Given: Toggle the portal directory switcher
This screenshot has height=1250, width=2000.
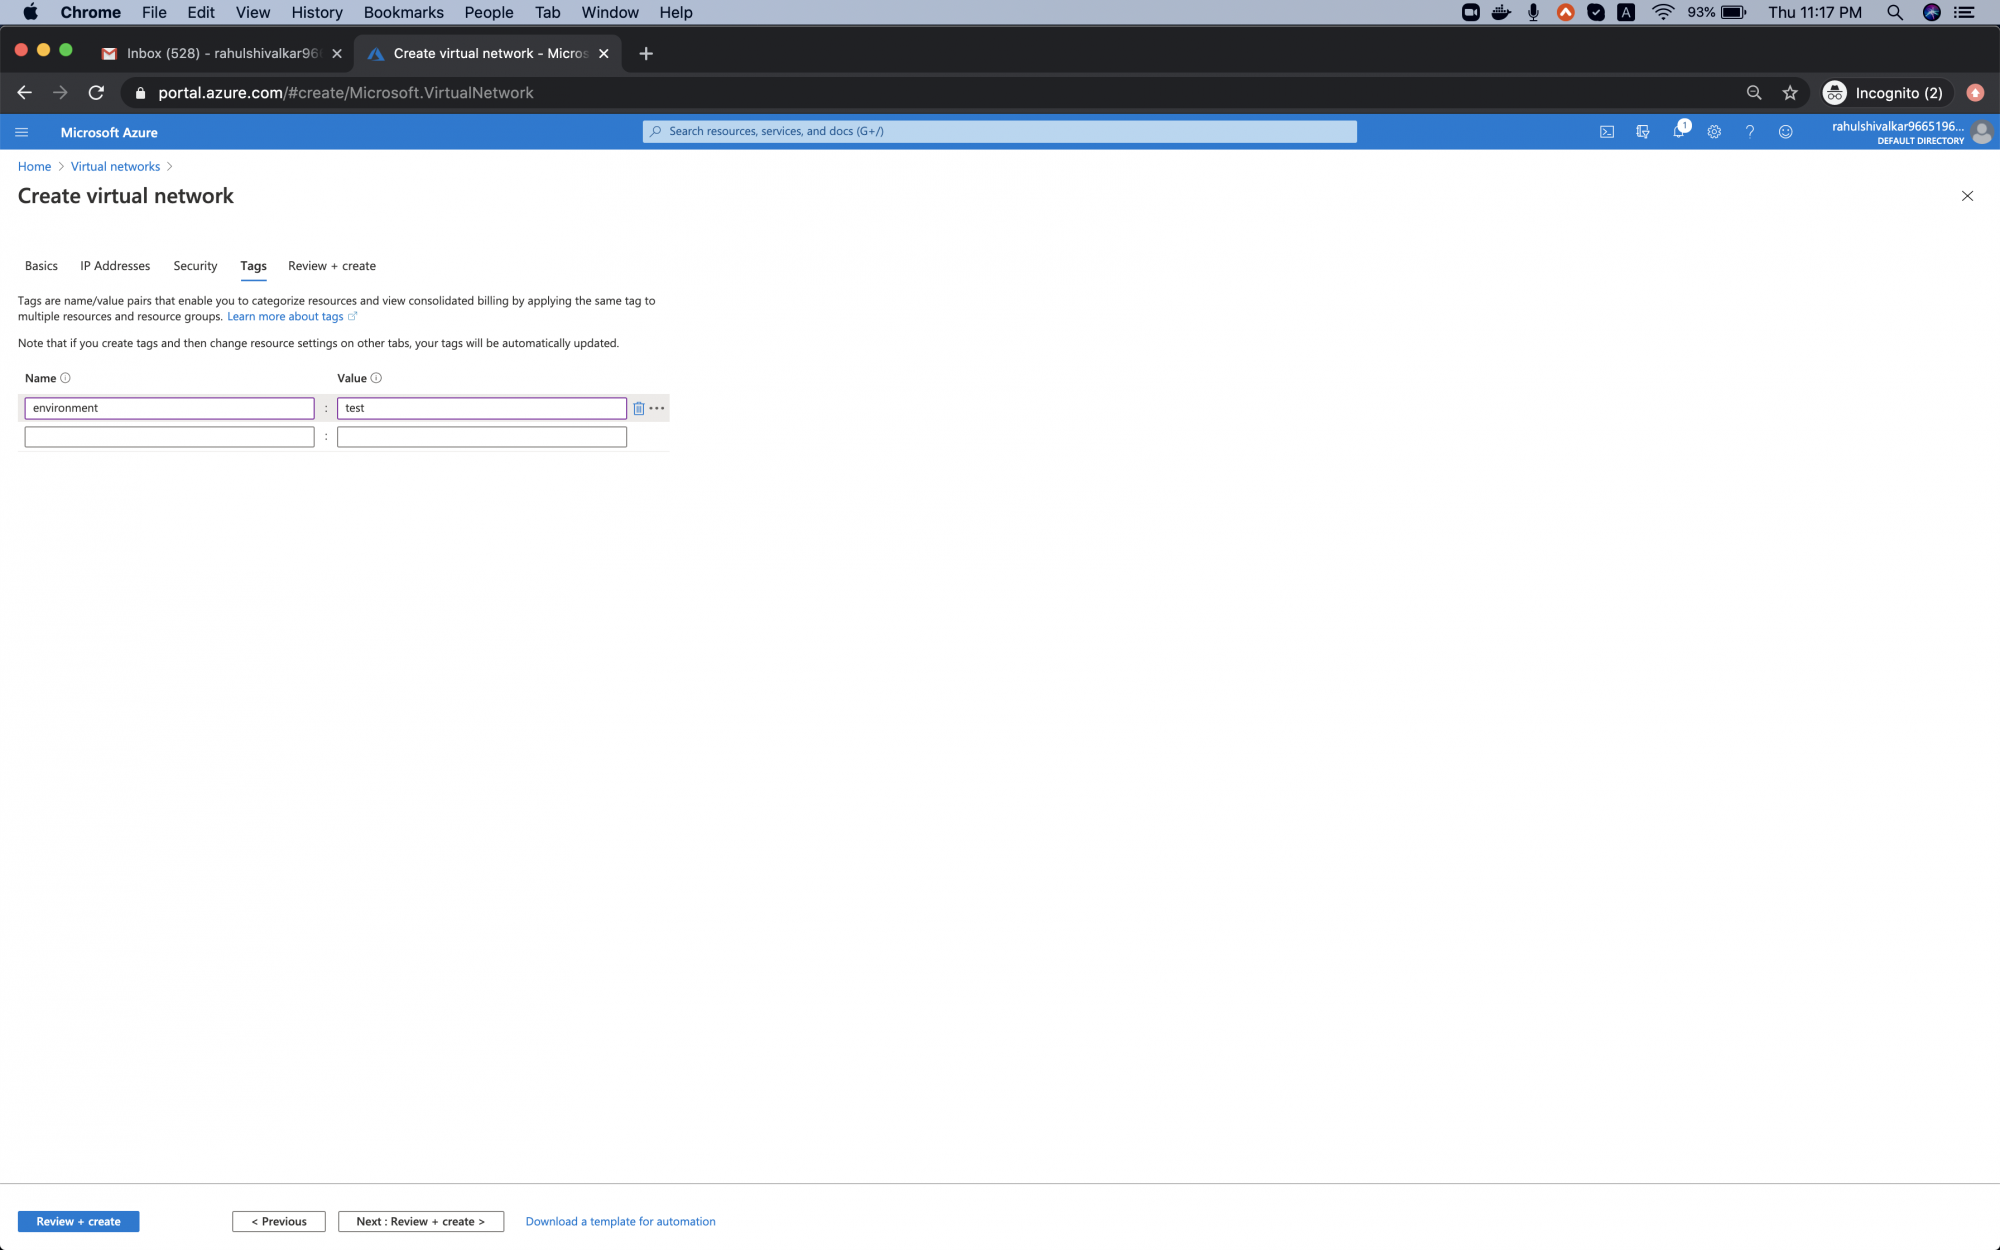Looking at the screenshot, I should click(x=1643, y=131).
